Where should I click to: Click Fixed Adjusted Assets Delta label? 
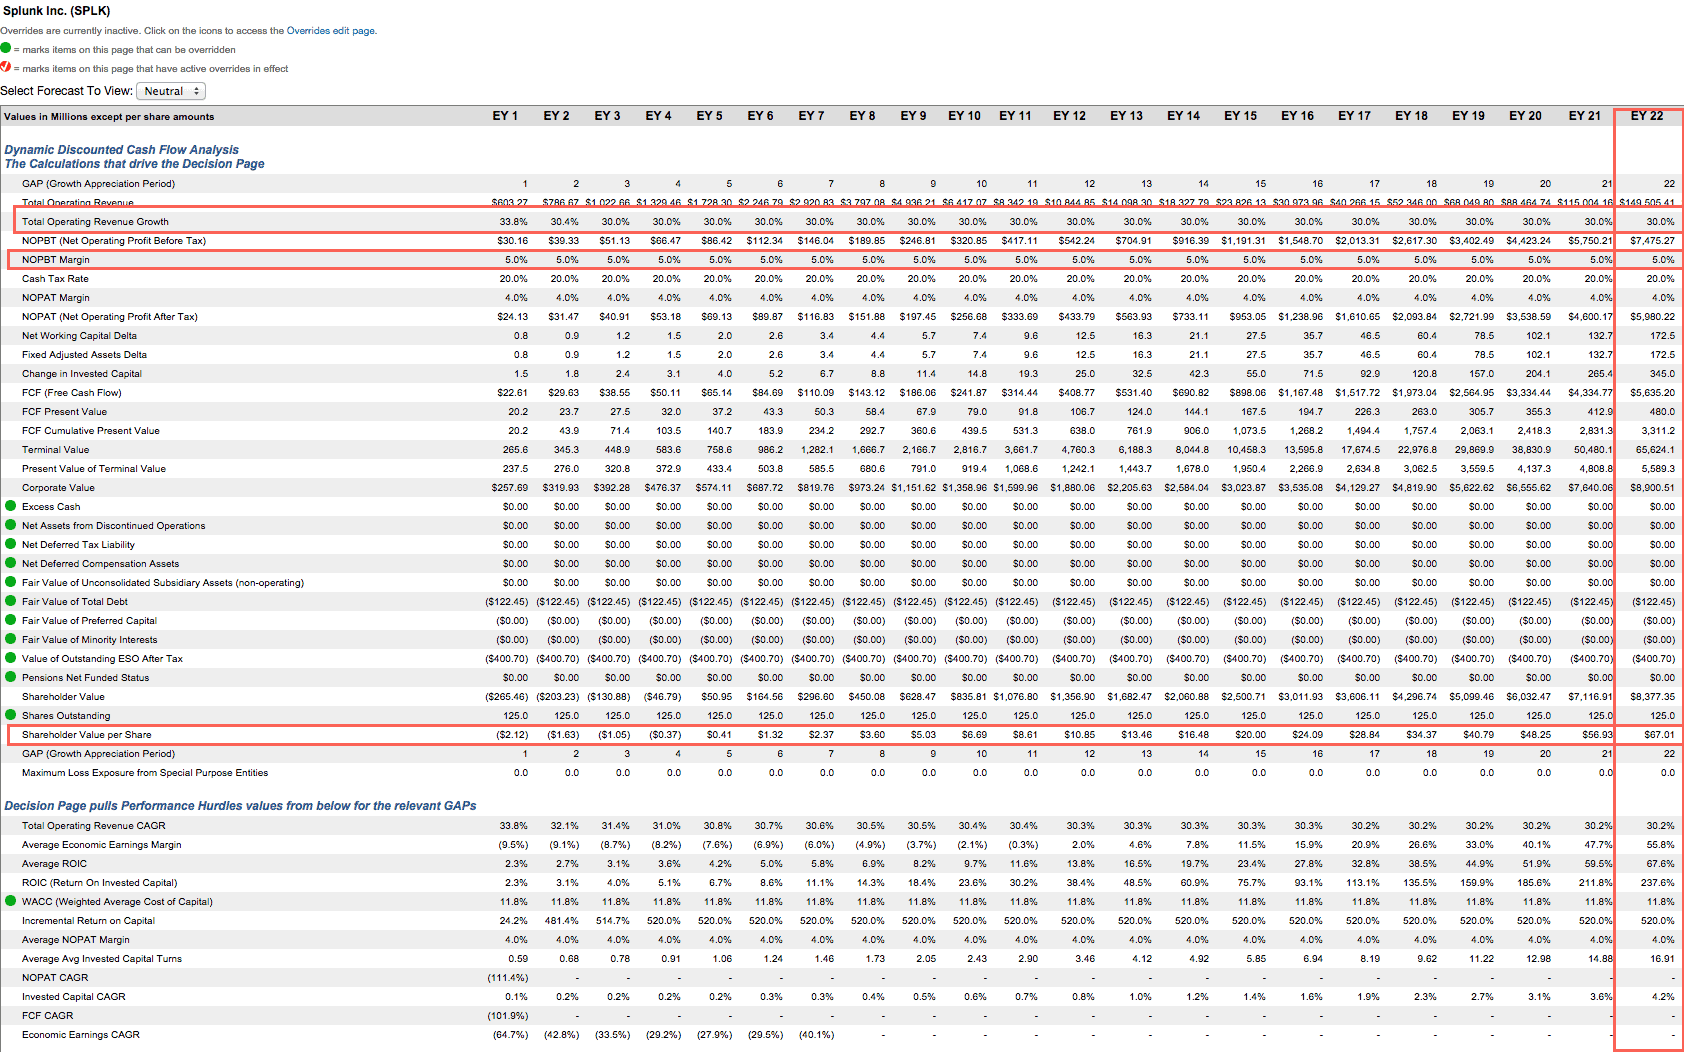84,355
